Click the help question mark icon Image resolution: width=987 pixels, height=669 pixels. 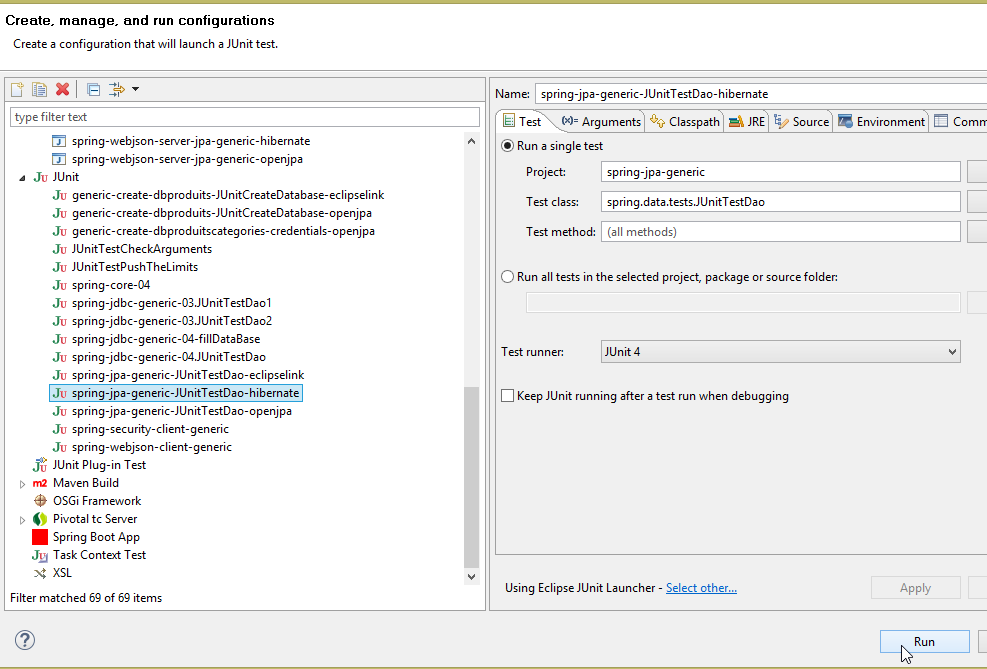coord(25,641)
